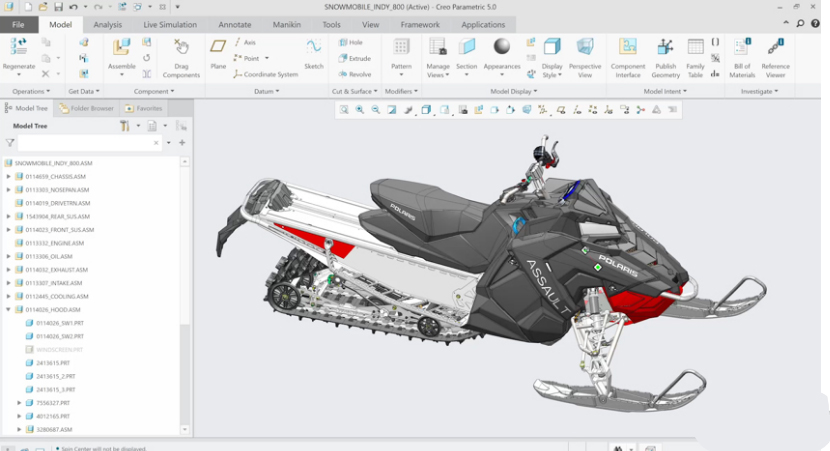830x451 pixels.
Task: Select WINDSCREEN.PRT in the model tree
Action: (59, 350)
